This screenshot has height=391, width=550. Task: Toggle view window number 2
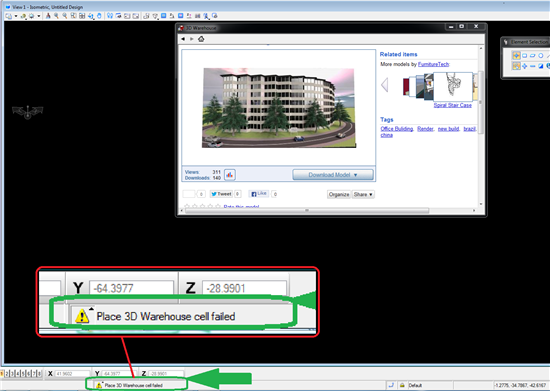click(7, 374)
